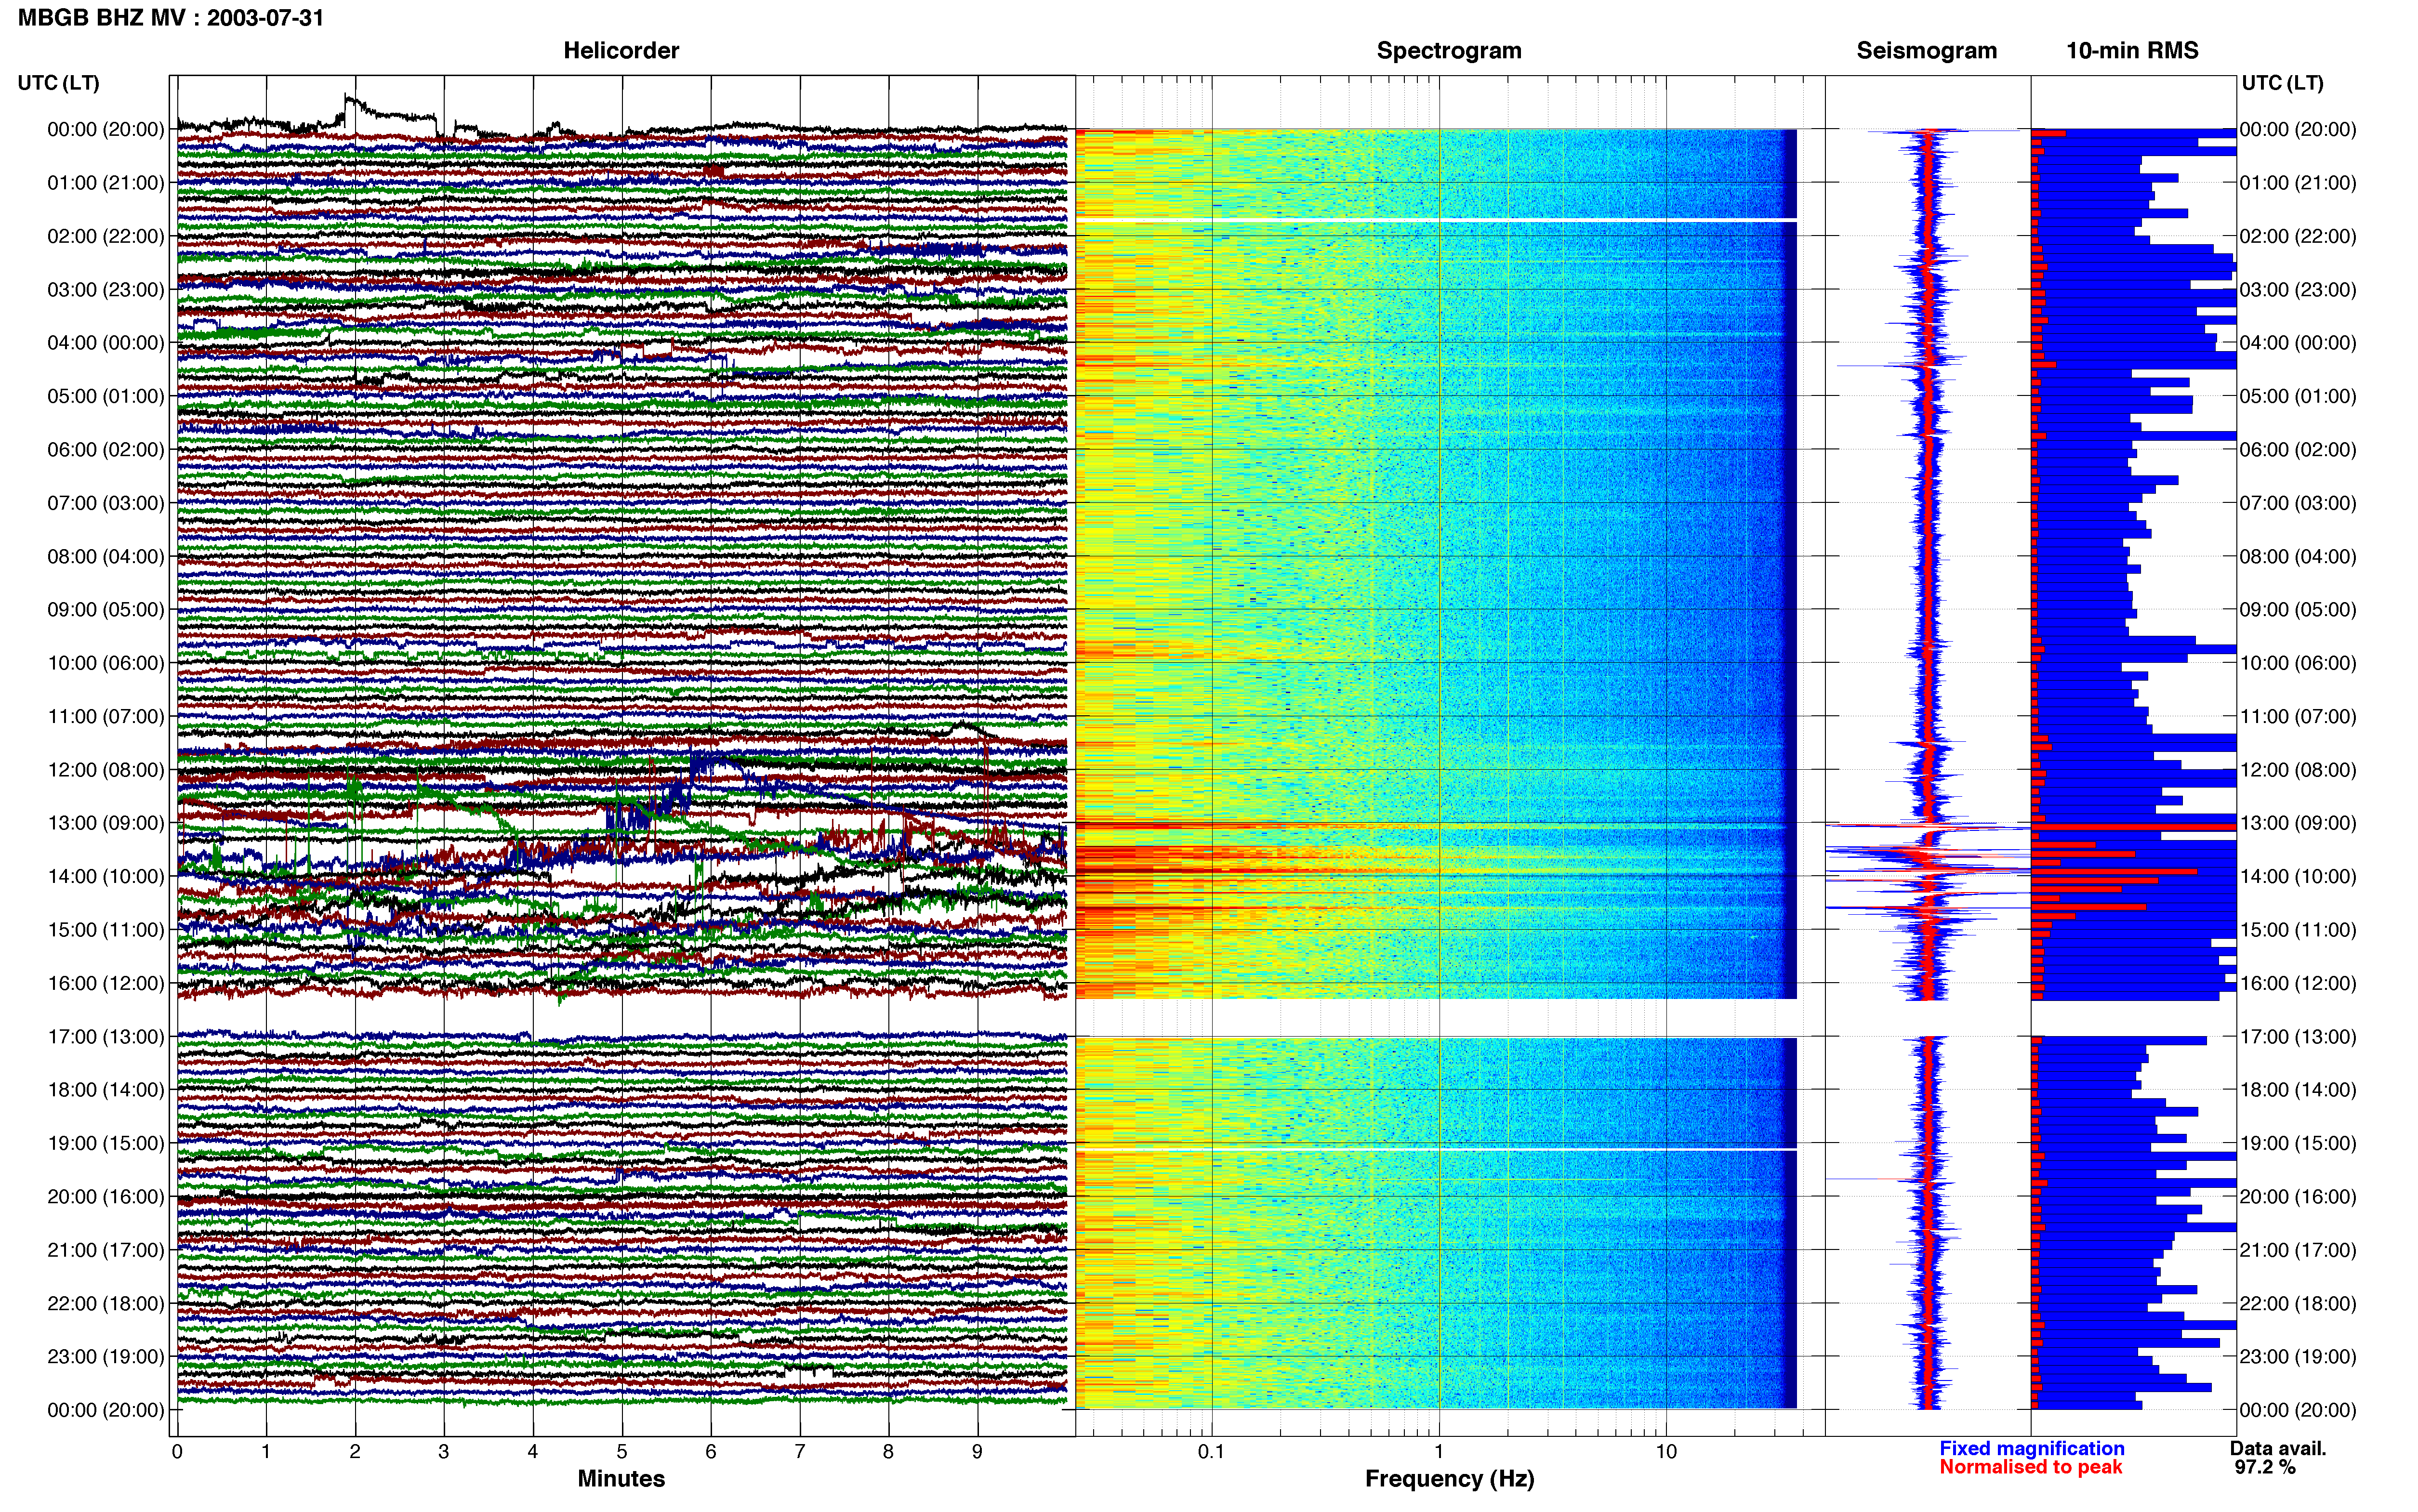Image resolution: width=2418 pixels, height=1512 pixels.
Task: Click the 'Normalised to peak' legend text
Action: point(2031,1467)
